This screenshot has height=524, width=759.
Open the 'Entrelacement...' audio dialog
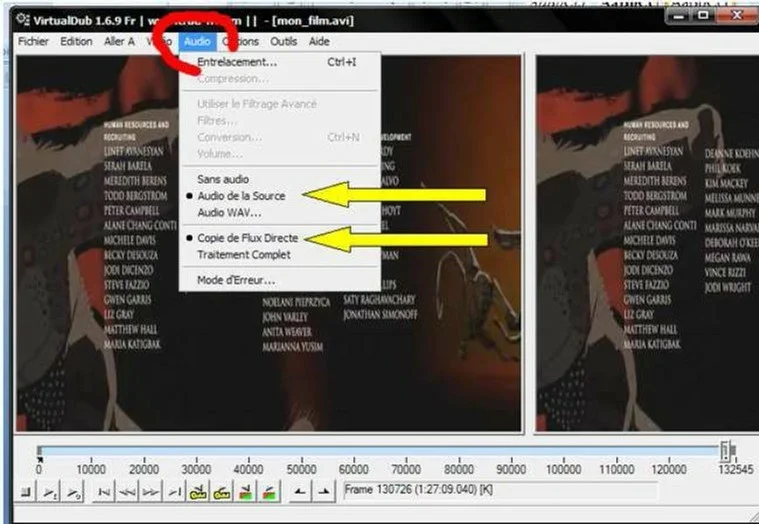tap(237, 61)
